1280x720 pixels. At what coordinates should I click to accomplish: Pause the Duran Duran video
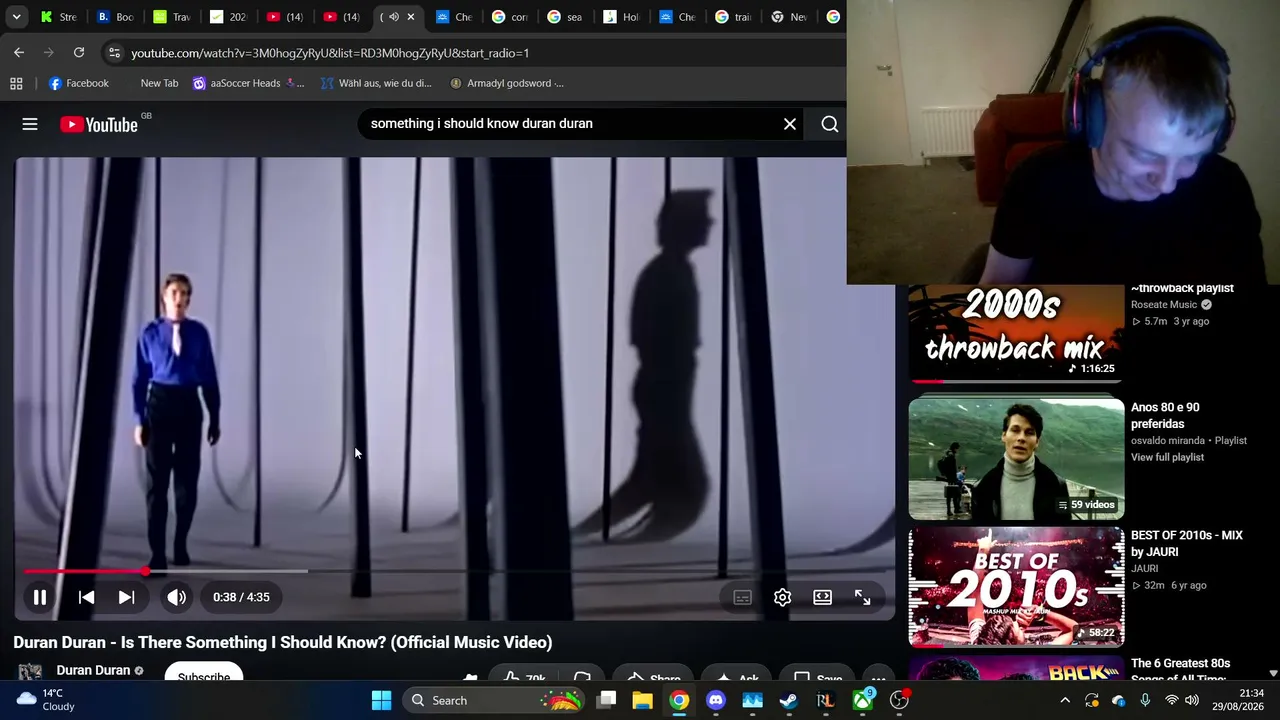(40, 597)
